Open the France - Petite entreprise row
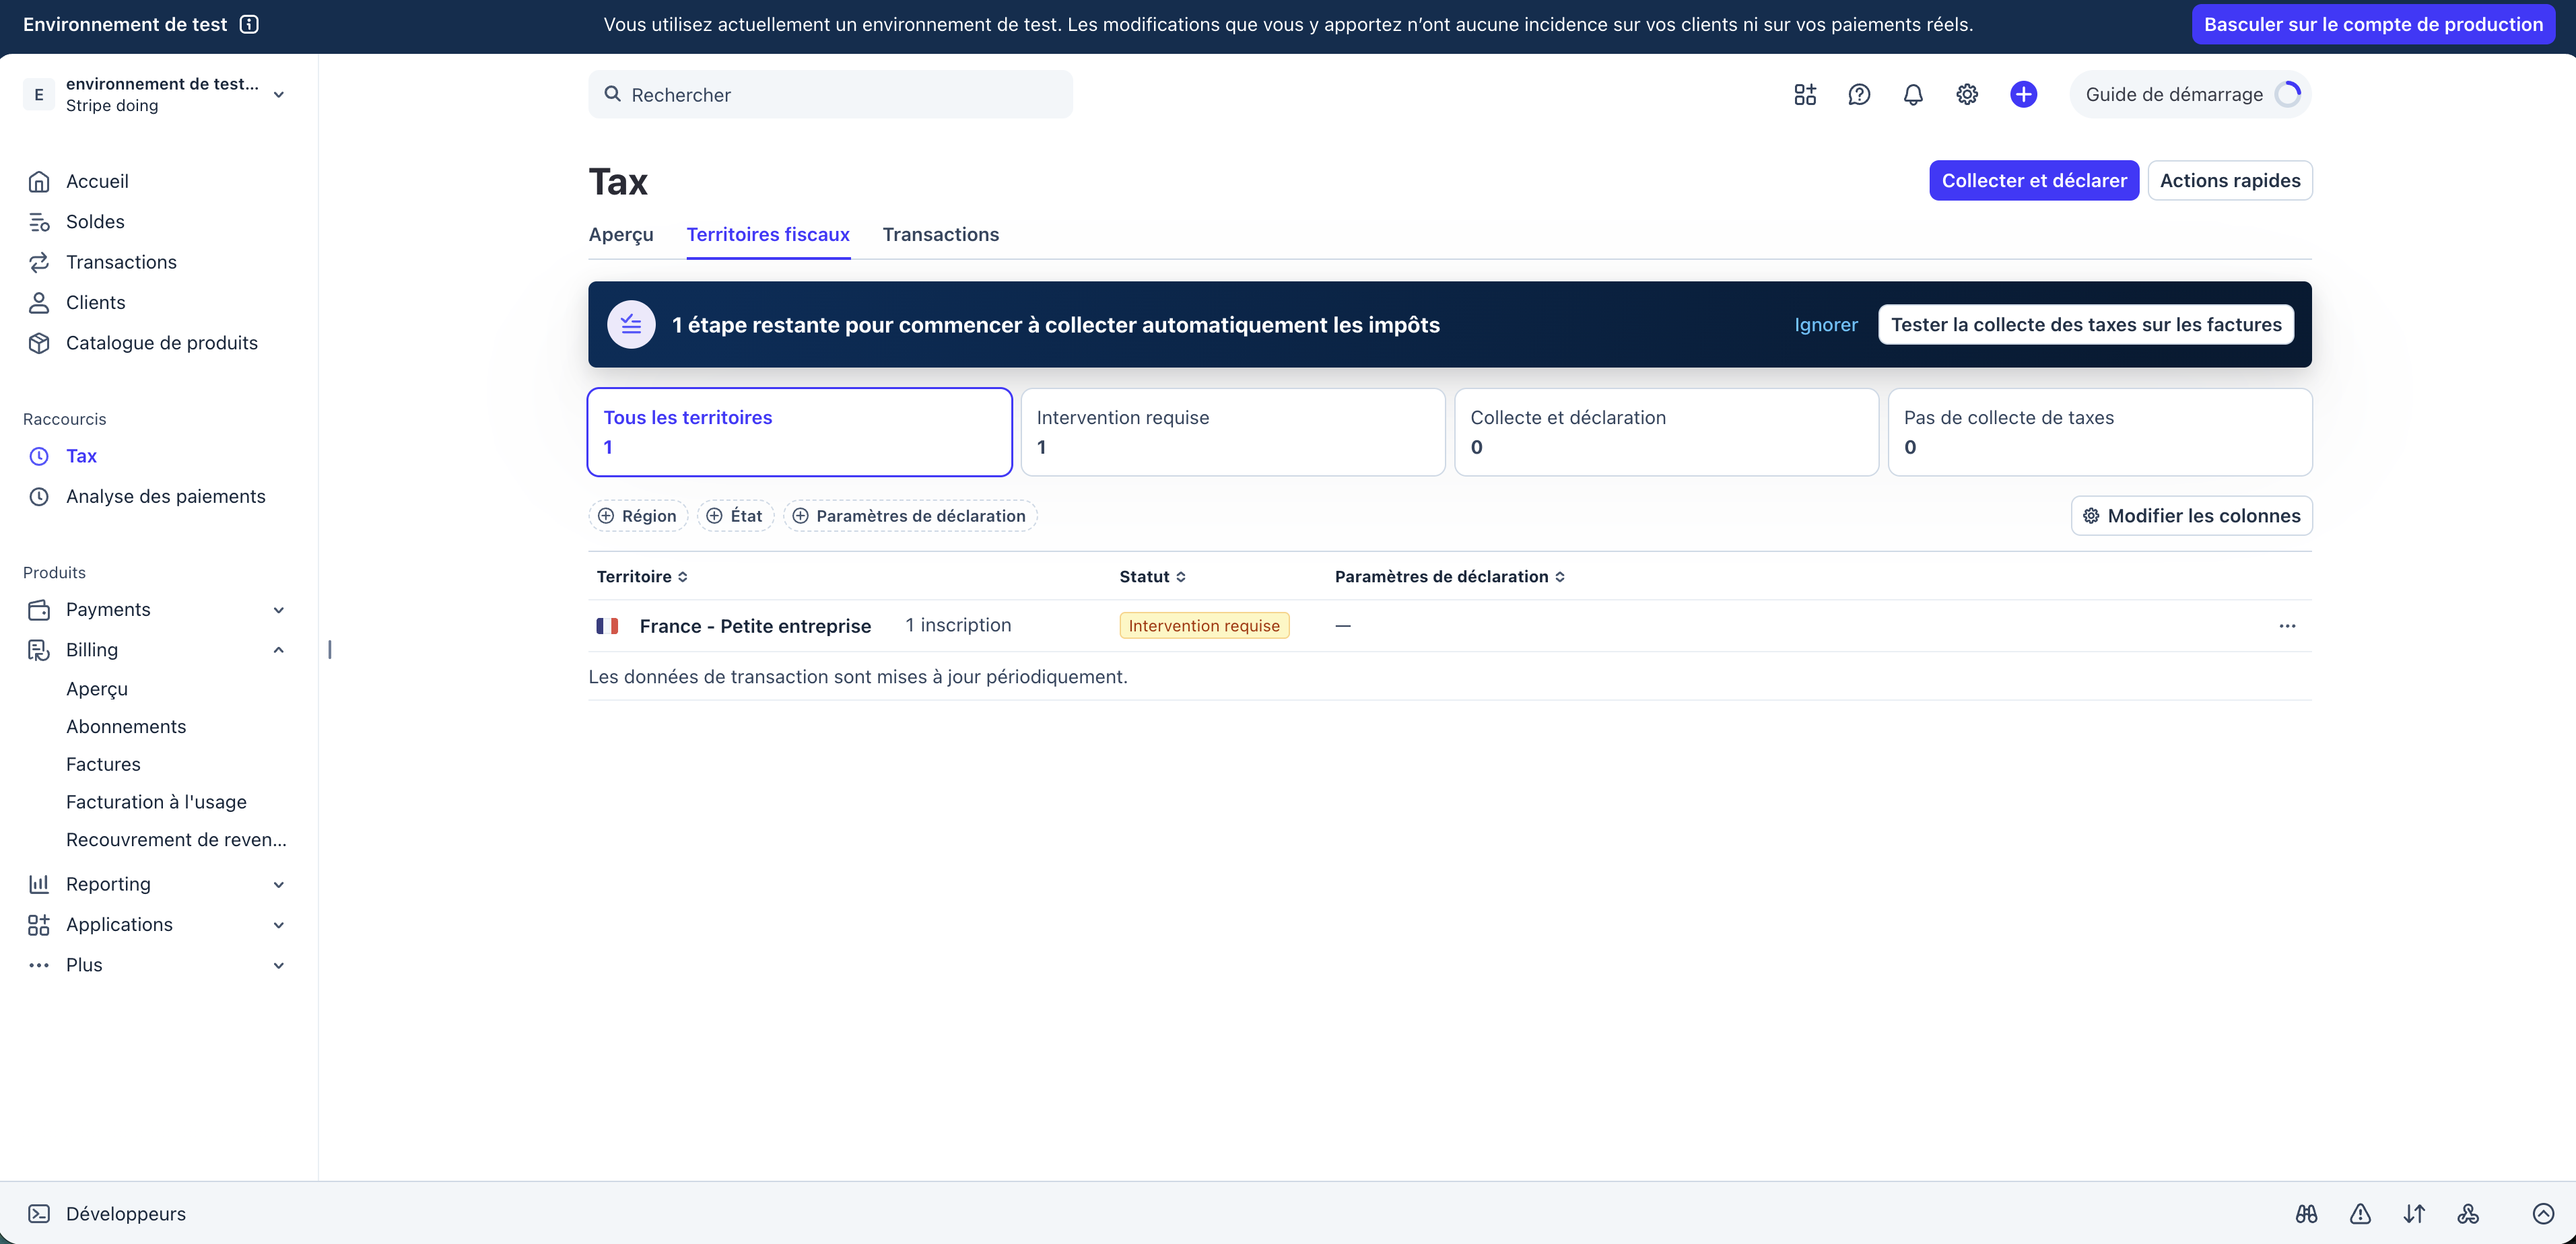This screenshot has width=2576, height=1244. [x=1450, y=626]
